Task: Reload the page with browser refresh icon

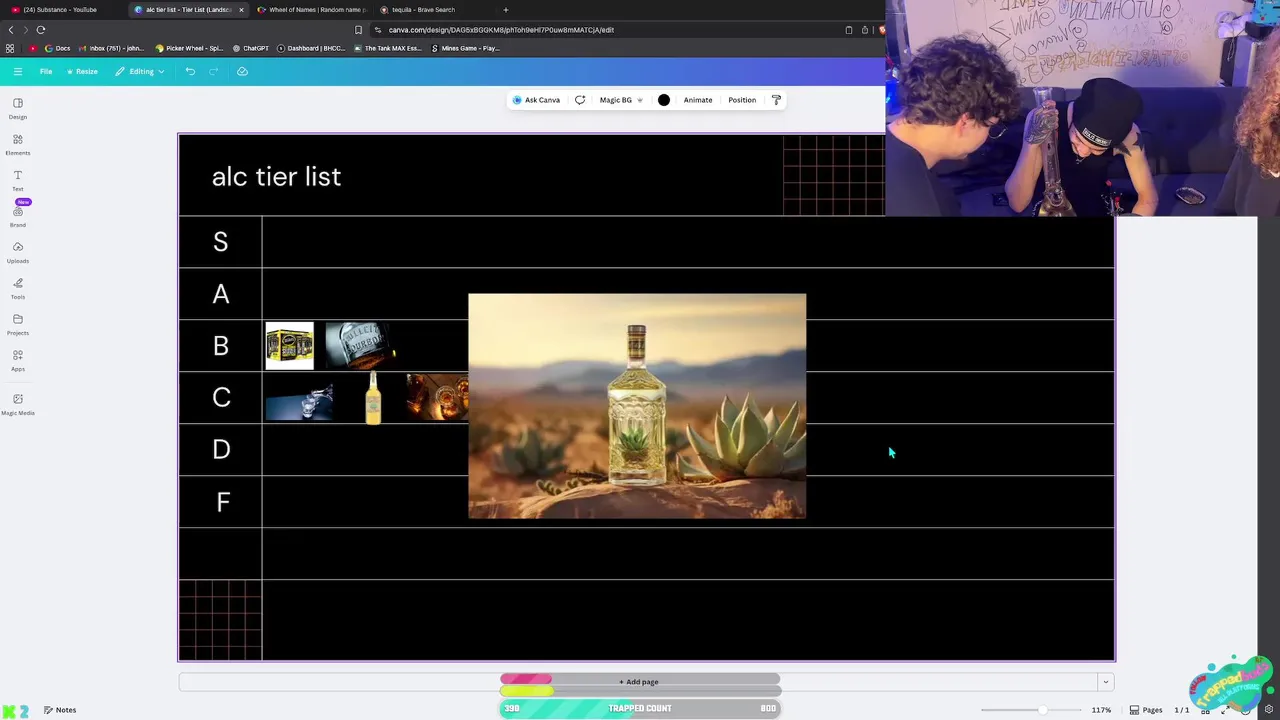Action: click(41, 30)
